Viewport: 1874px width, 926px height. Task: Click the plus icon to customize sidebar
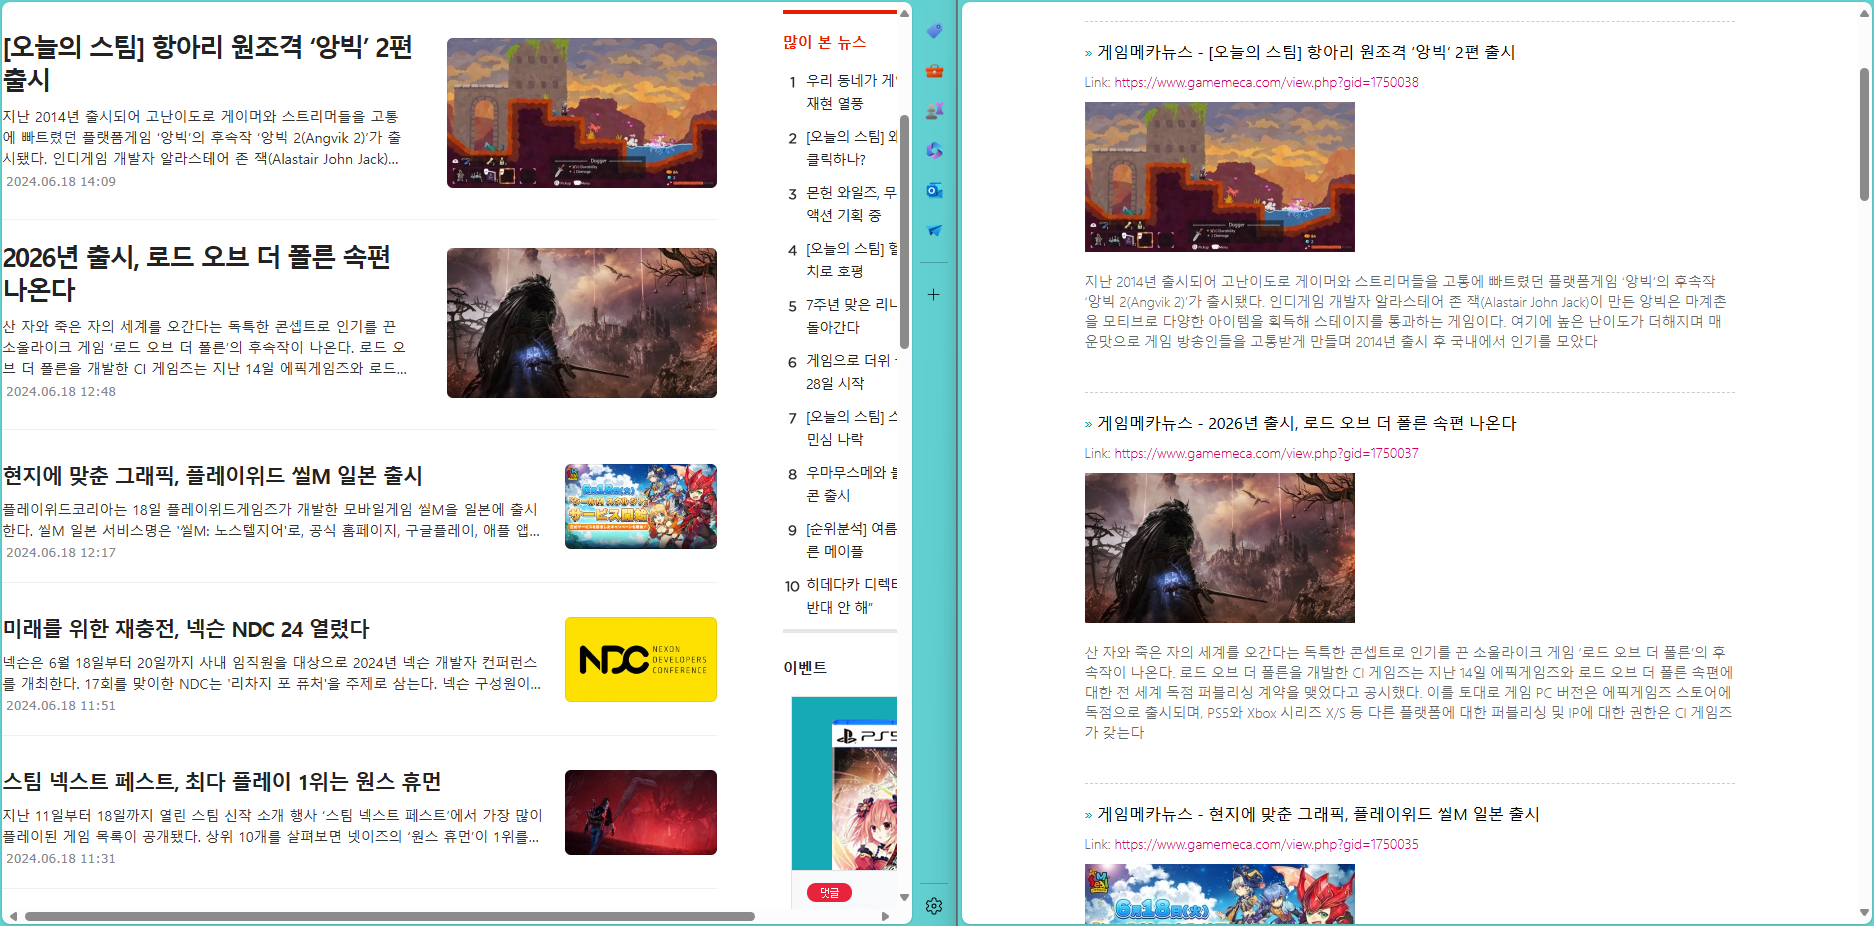click(933, 295)
